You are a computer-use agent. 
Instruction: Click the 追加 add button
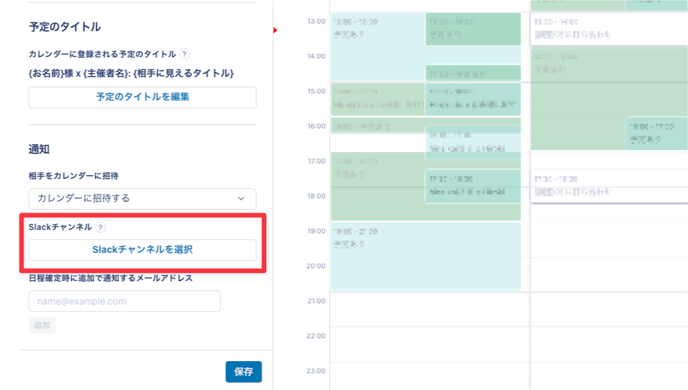click(x=42, y=325)
